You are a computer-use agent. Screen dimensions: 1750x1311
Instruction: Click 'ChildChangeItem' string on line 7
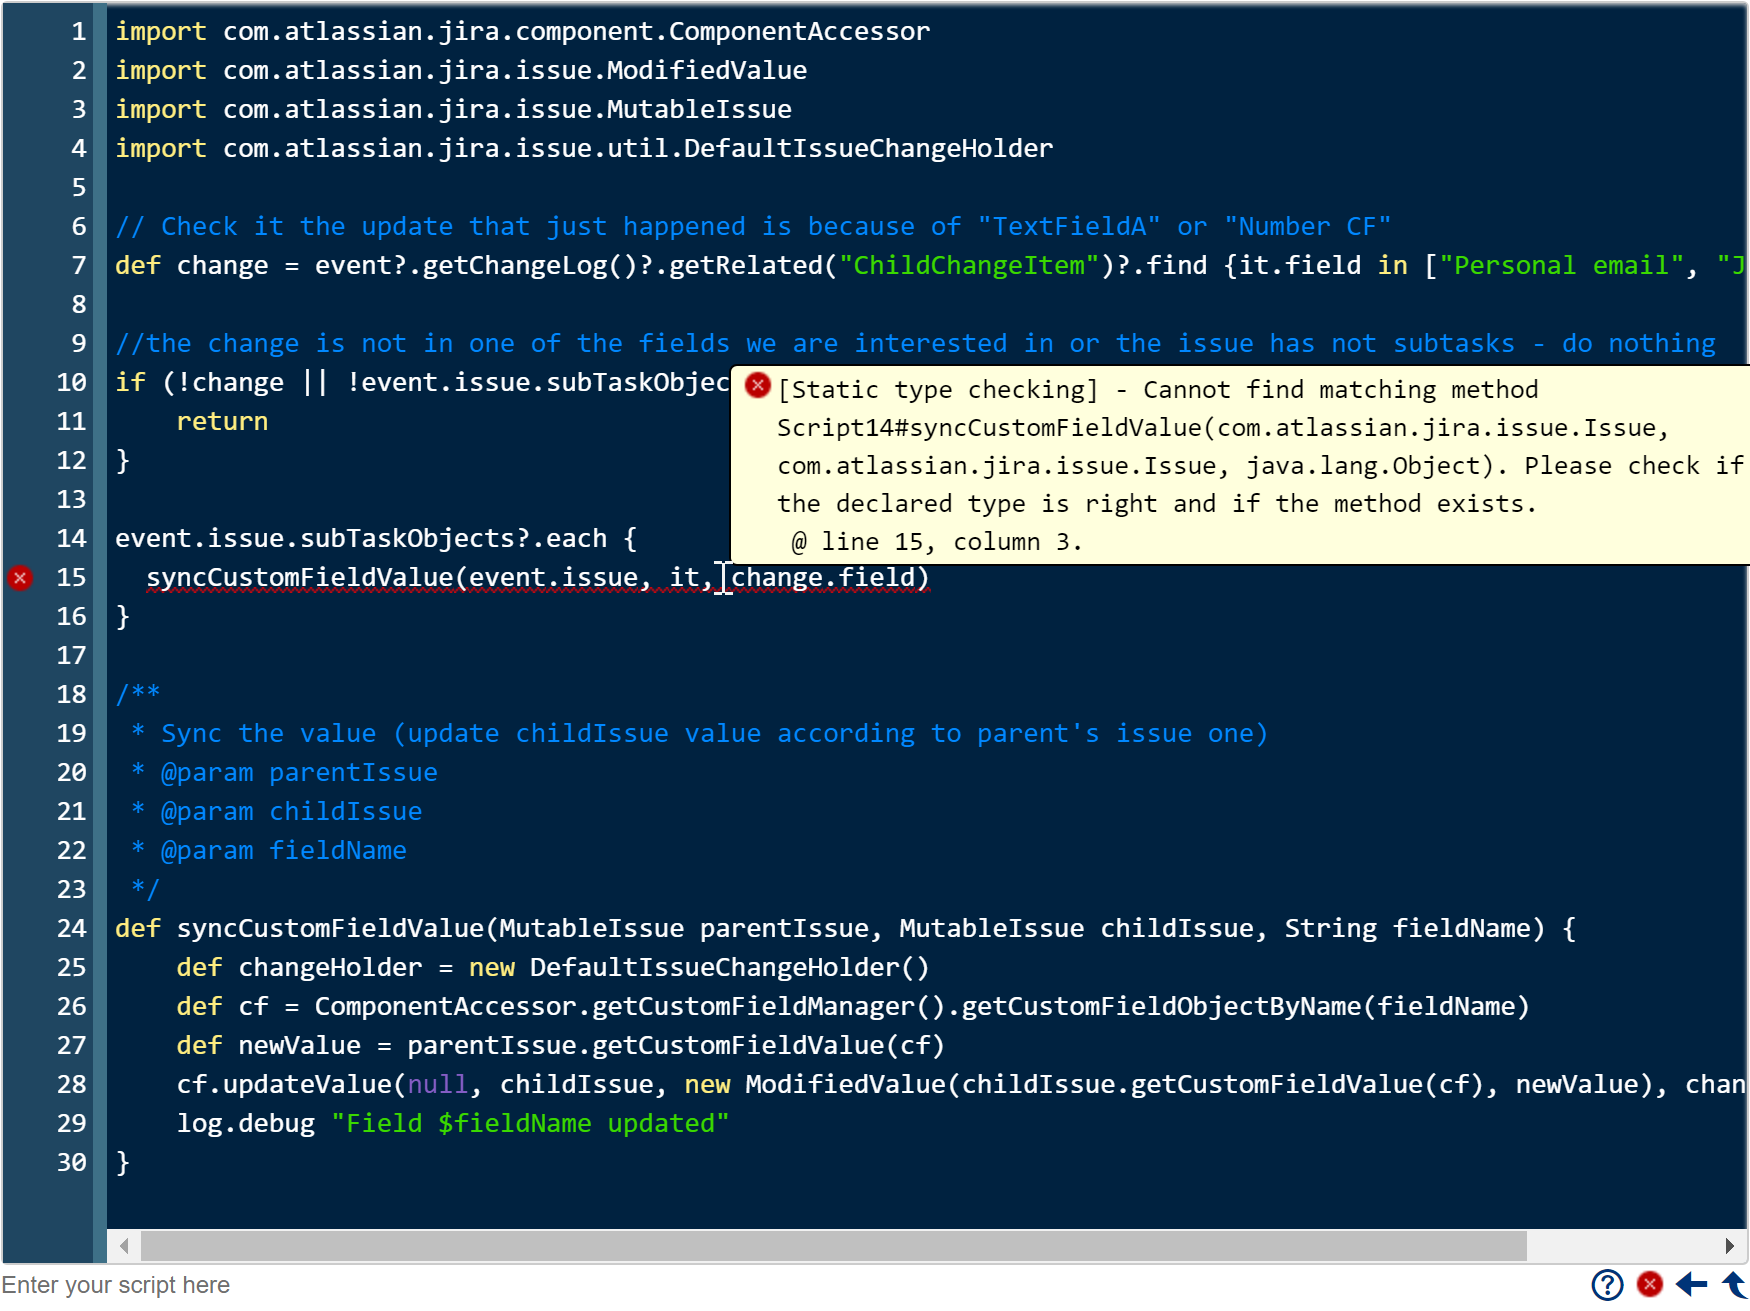click(969, 265)
